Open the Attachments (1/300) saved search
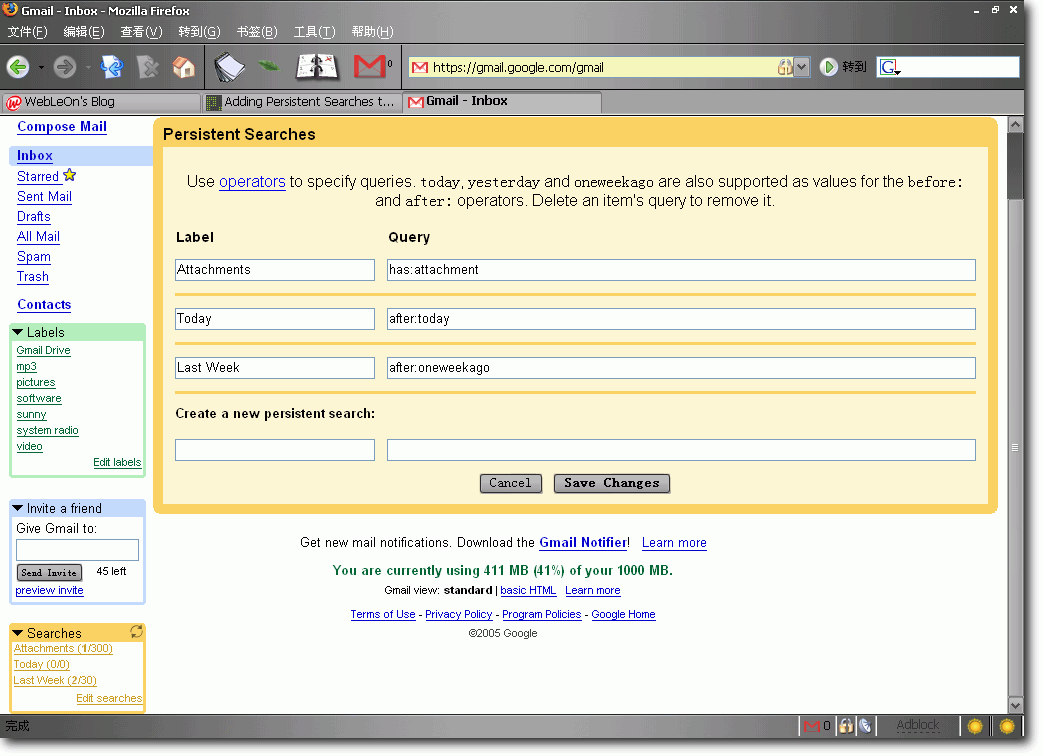The height and width of the screenshot is (756, 1043). click(x=63, y=648)
